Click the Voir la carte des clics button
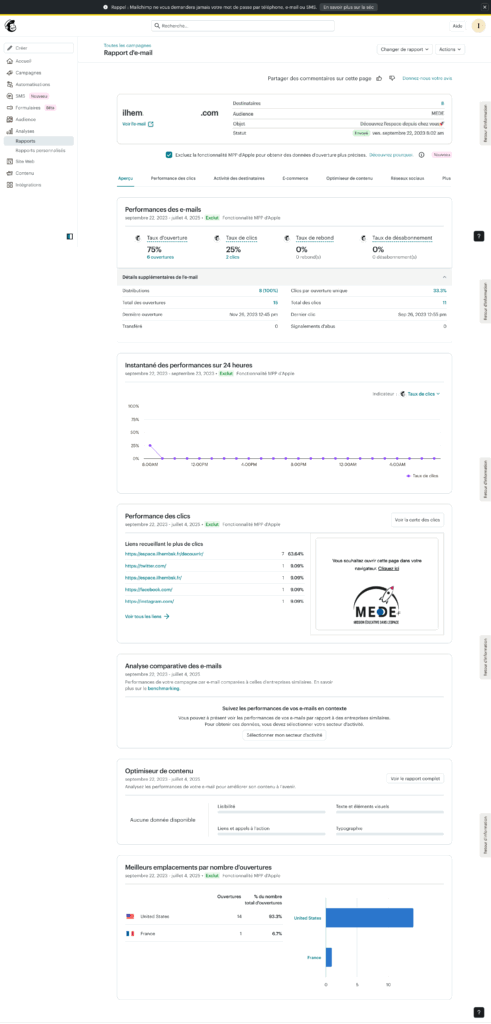The height and width of the screenshot is (1024, 491). click(x=417, y=520)
